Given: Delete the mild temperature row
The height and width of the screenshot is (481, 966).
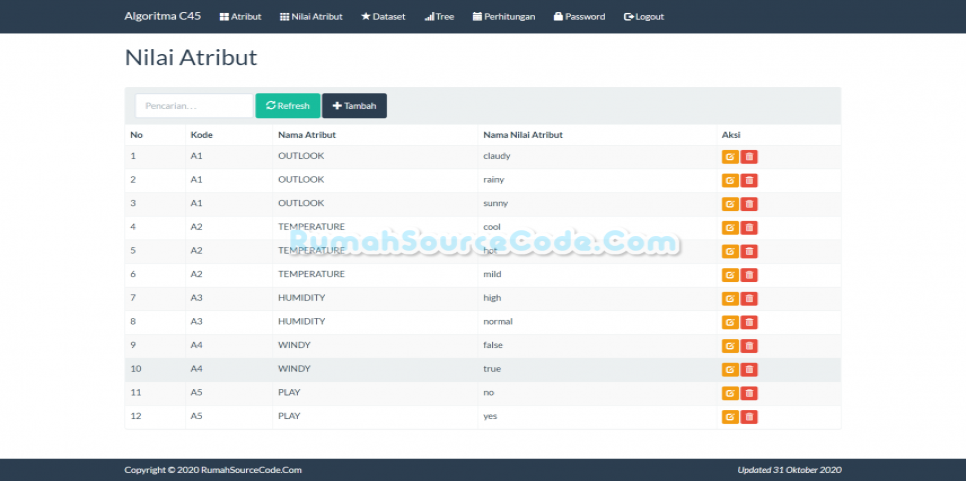Looking at the screenshot, I should pos(749,275).
